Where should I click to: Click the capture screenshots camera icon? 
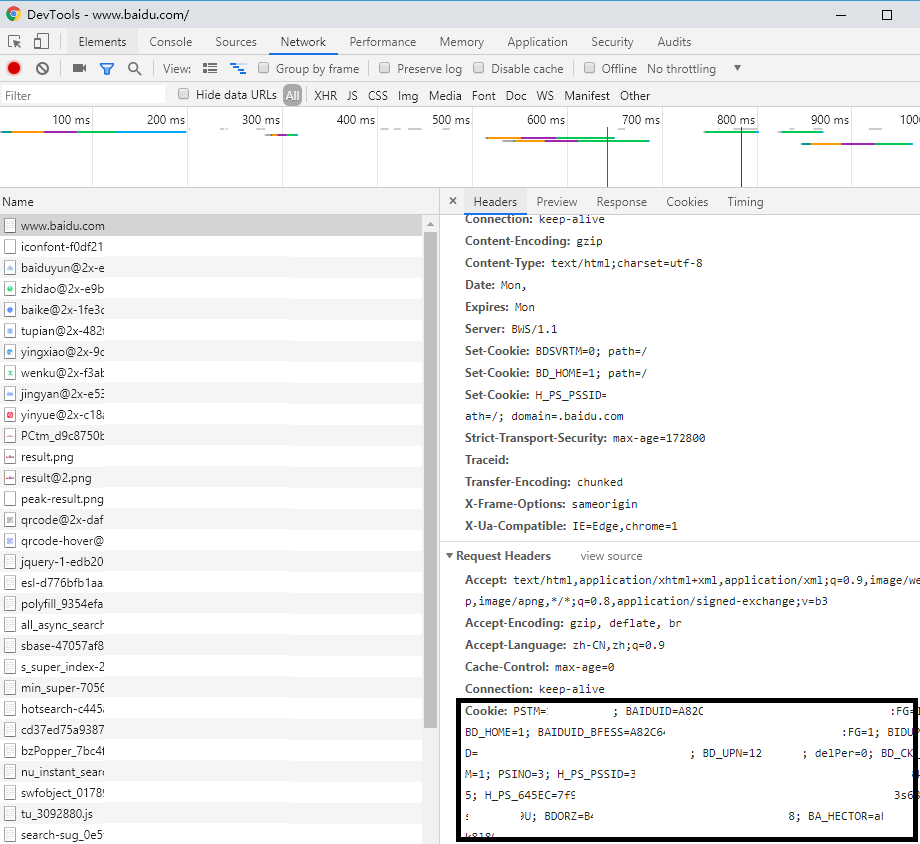[x=79, y=69]
